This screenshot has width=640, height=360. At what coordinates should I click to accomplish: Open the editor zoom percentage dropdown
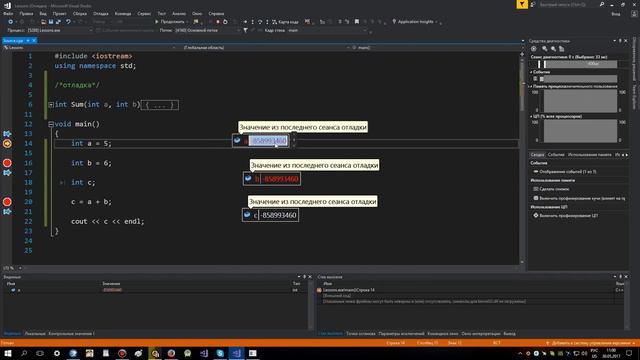click(12, 268)
